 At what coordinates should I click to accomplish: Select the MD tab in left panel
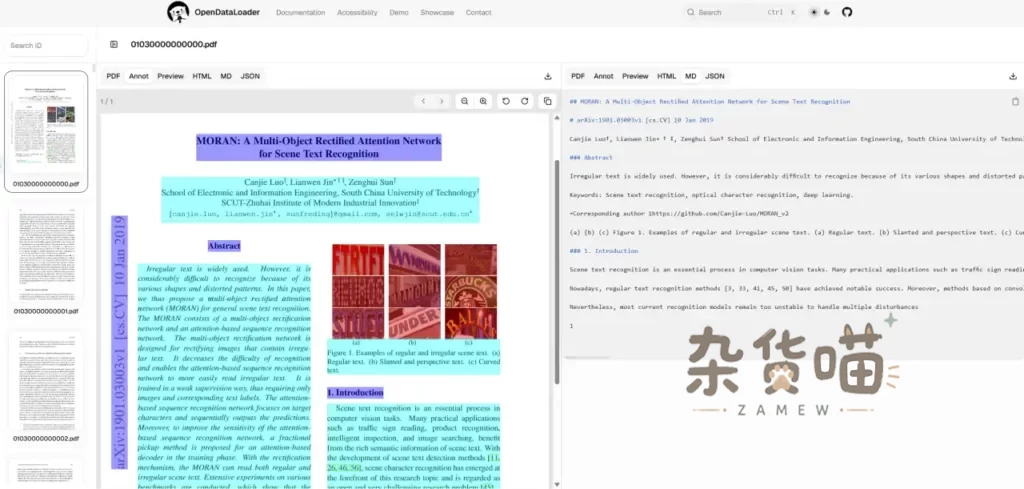(226, 76)
